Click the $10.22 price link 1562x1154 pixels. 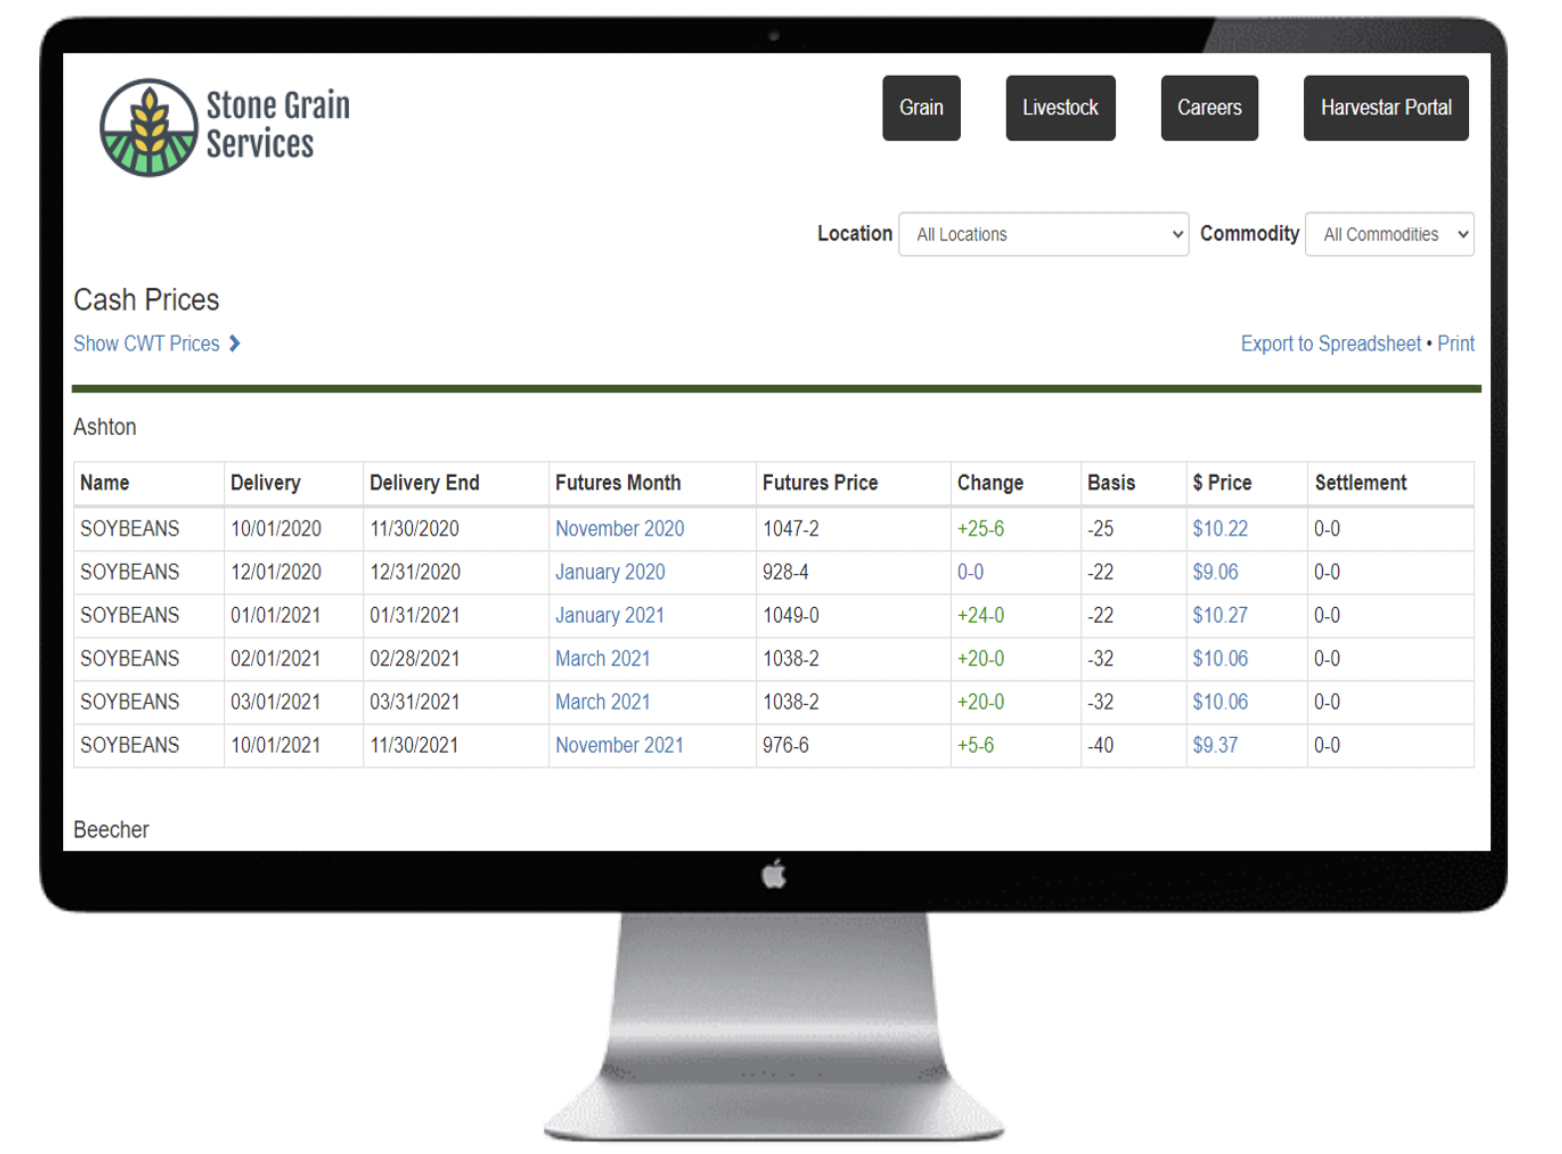1220,528
